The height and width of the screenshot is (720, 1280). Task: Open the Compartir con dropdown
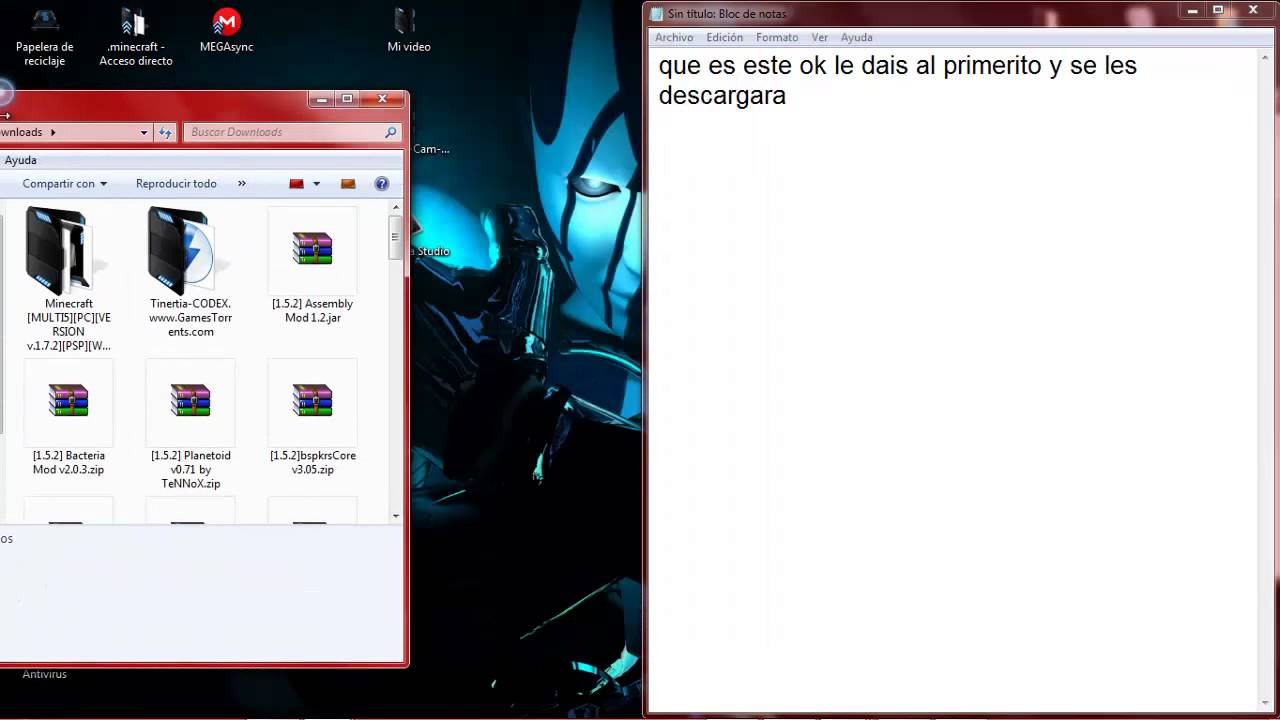pyautogui.click(x=64, y=184)
